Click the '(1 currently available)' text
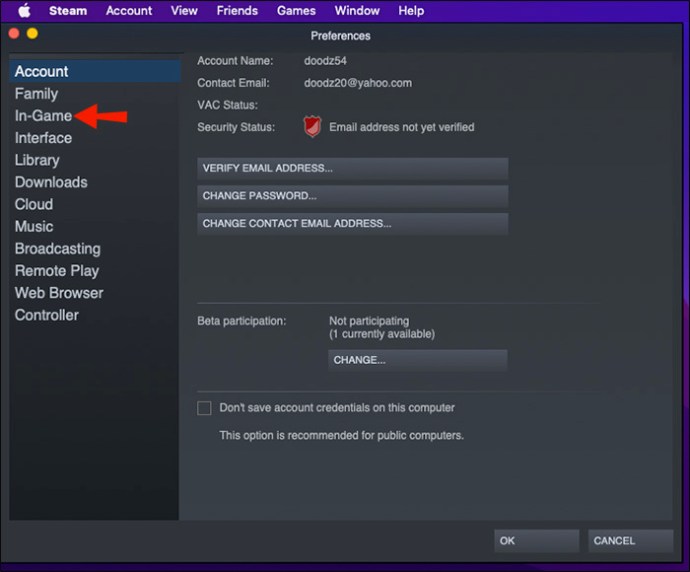 click(382, 334)
